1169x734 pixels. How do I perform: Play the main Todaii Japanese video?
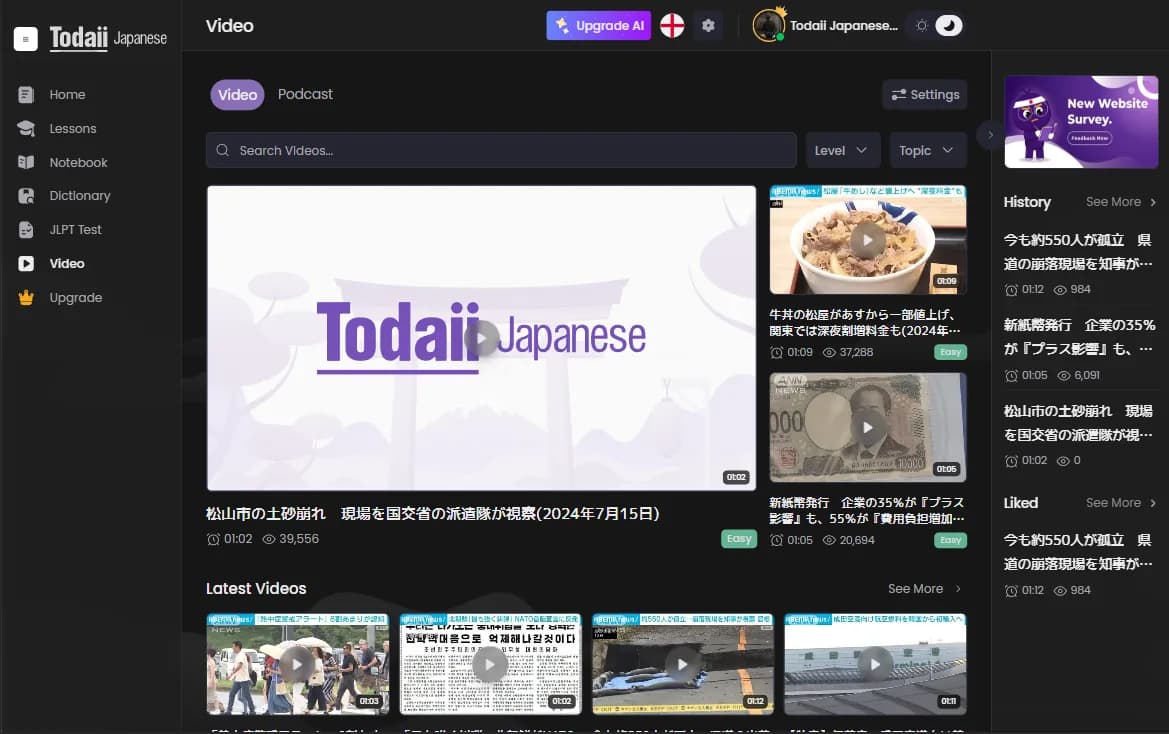(481, 338)
